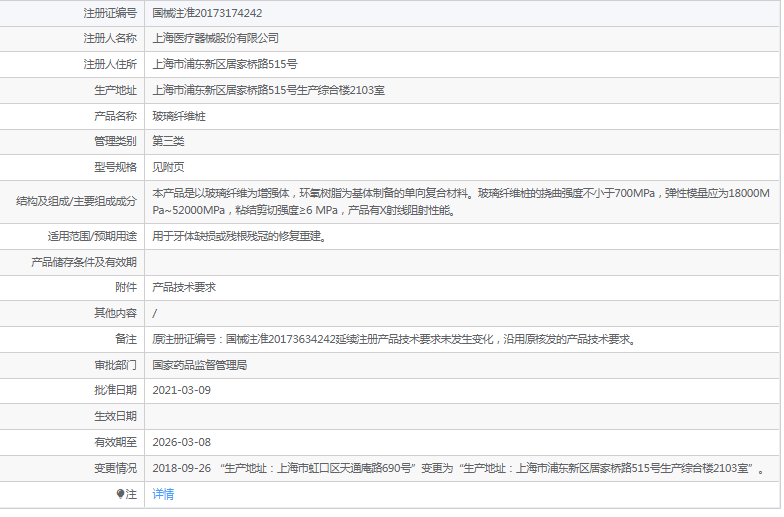Viewport: 784px width, 517px height.
Task: Click the 附件 label
Action: coord(126,287)
